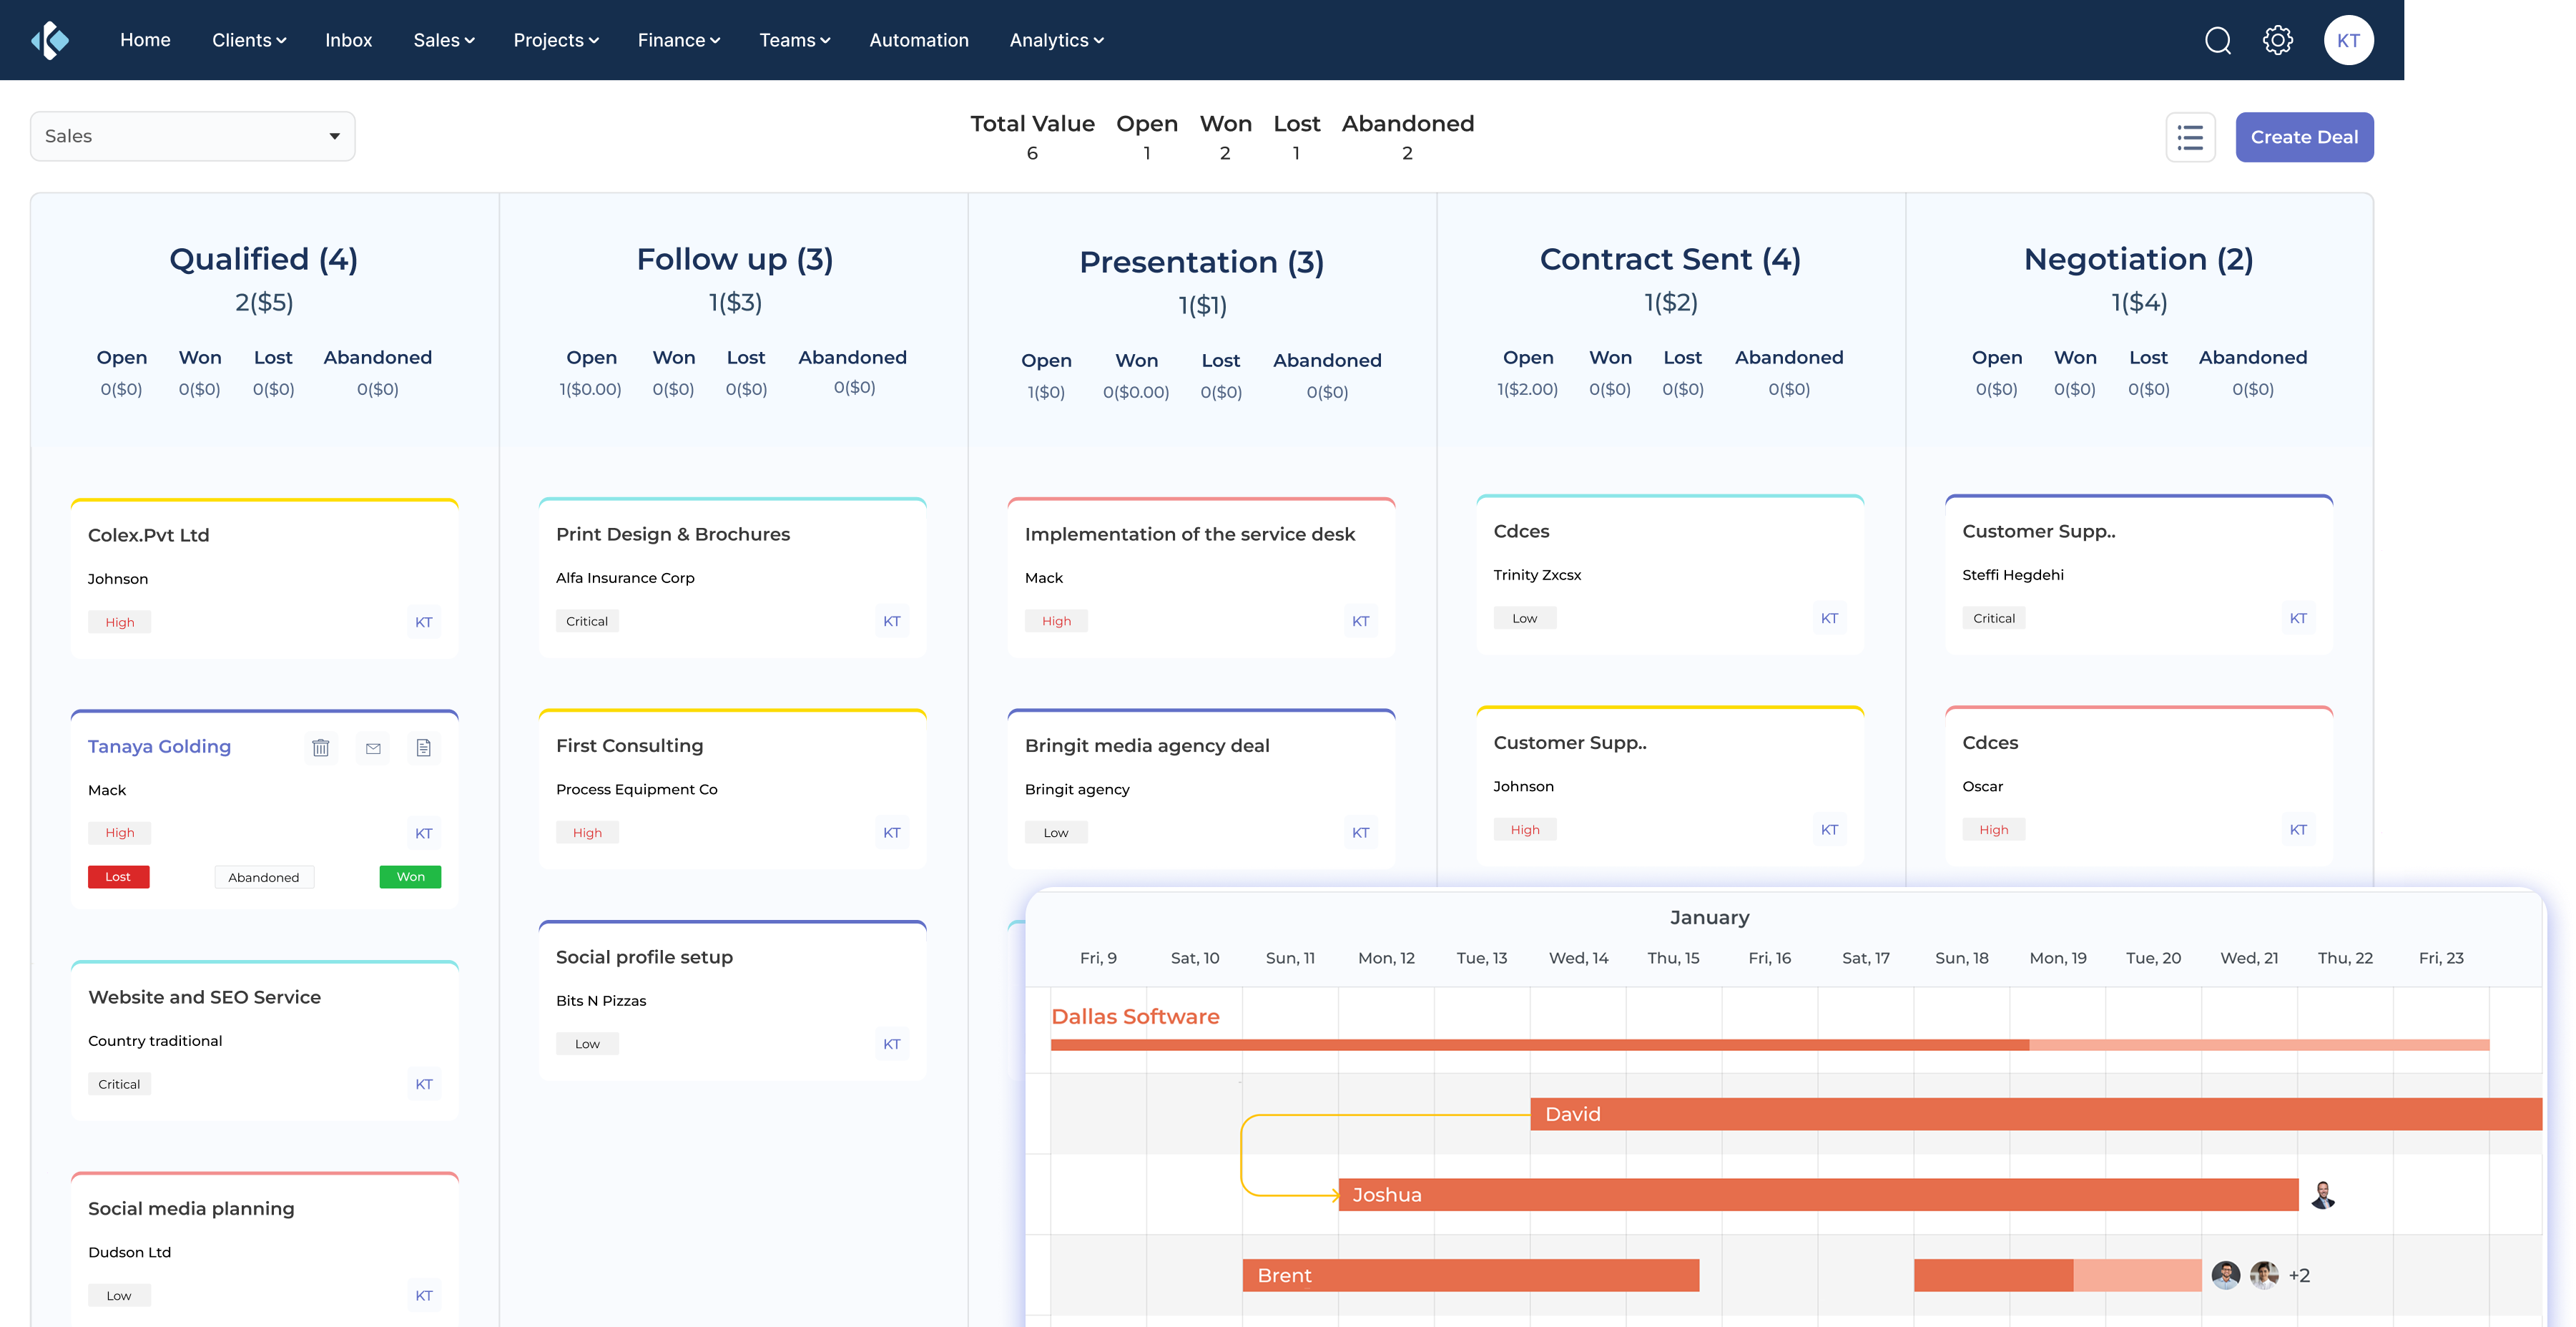Expand the Analytics menu
Screen dimensions: 2576x1327
[x=1056, y=40]
